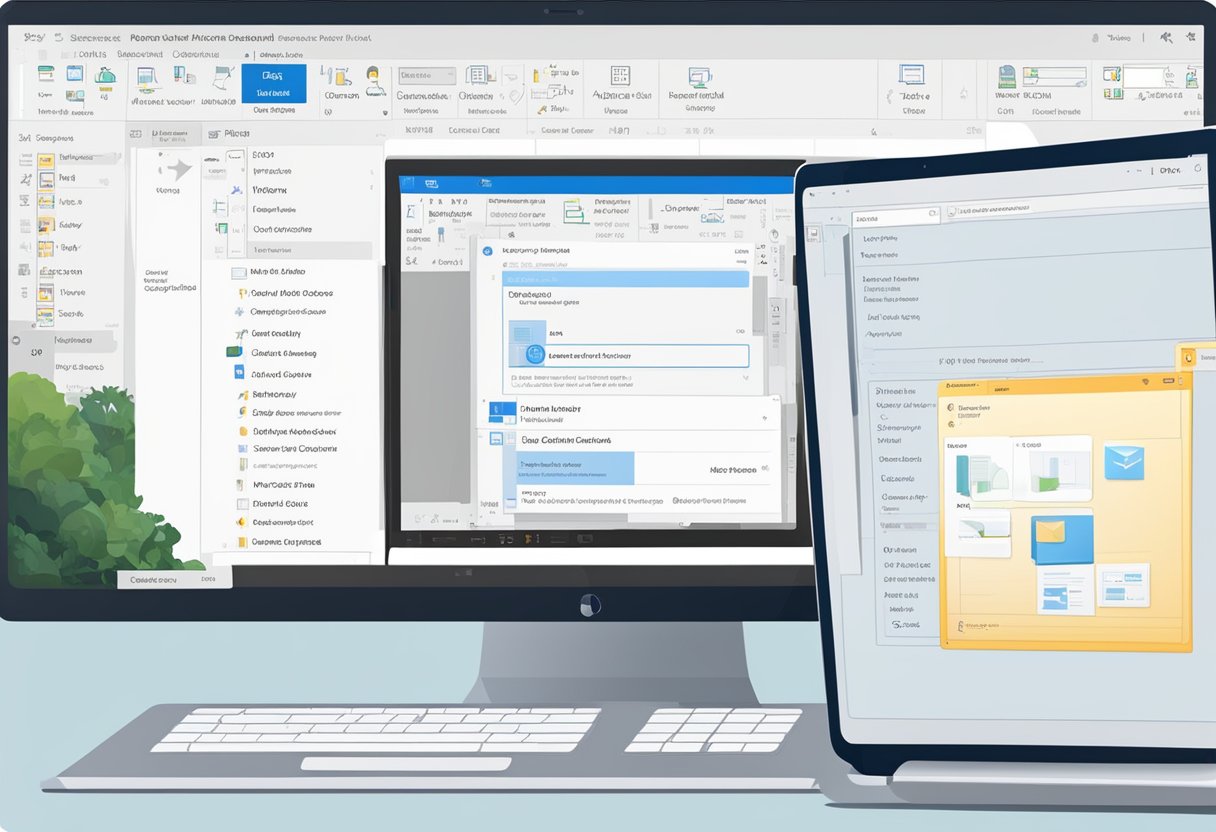Click the green stacked-layout icon in inner ribbon
The height and width of the screenshot is (832, 1216).
574,210
